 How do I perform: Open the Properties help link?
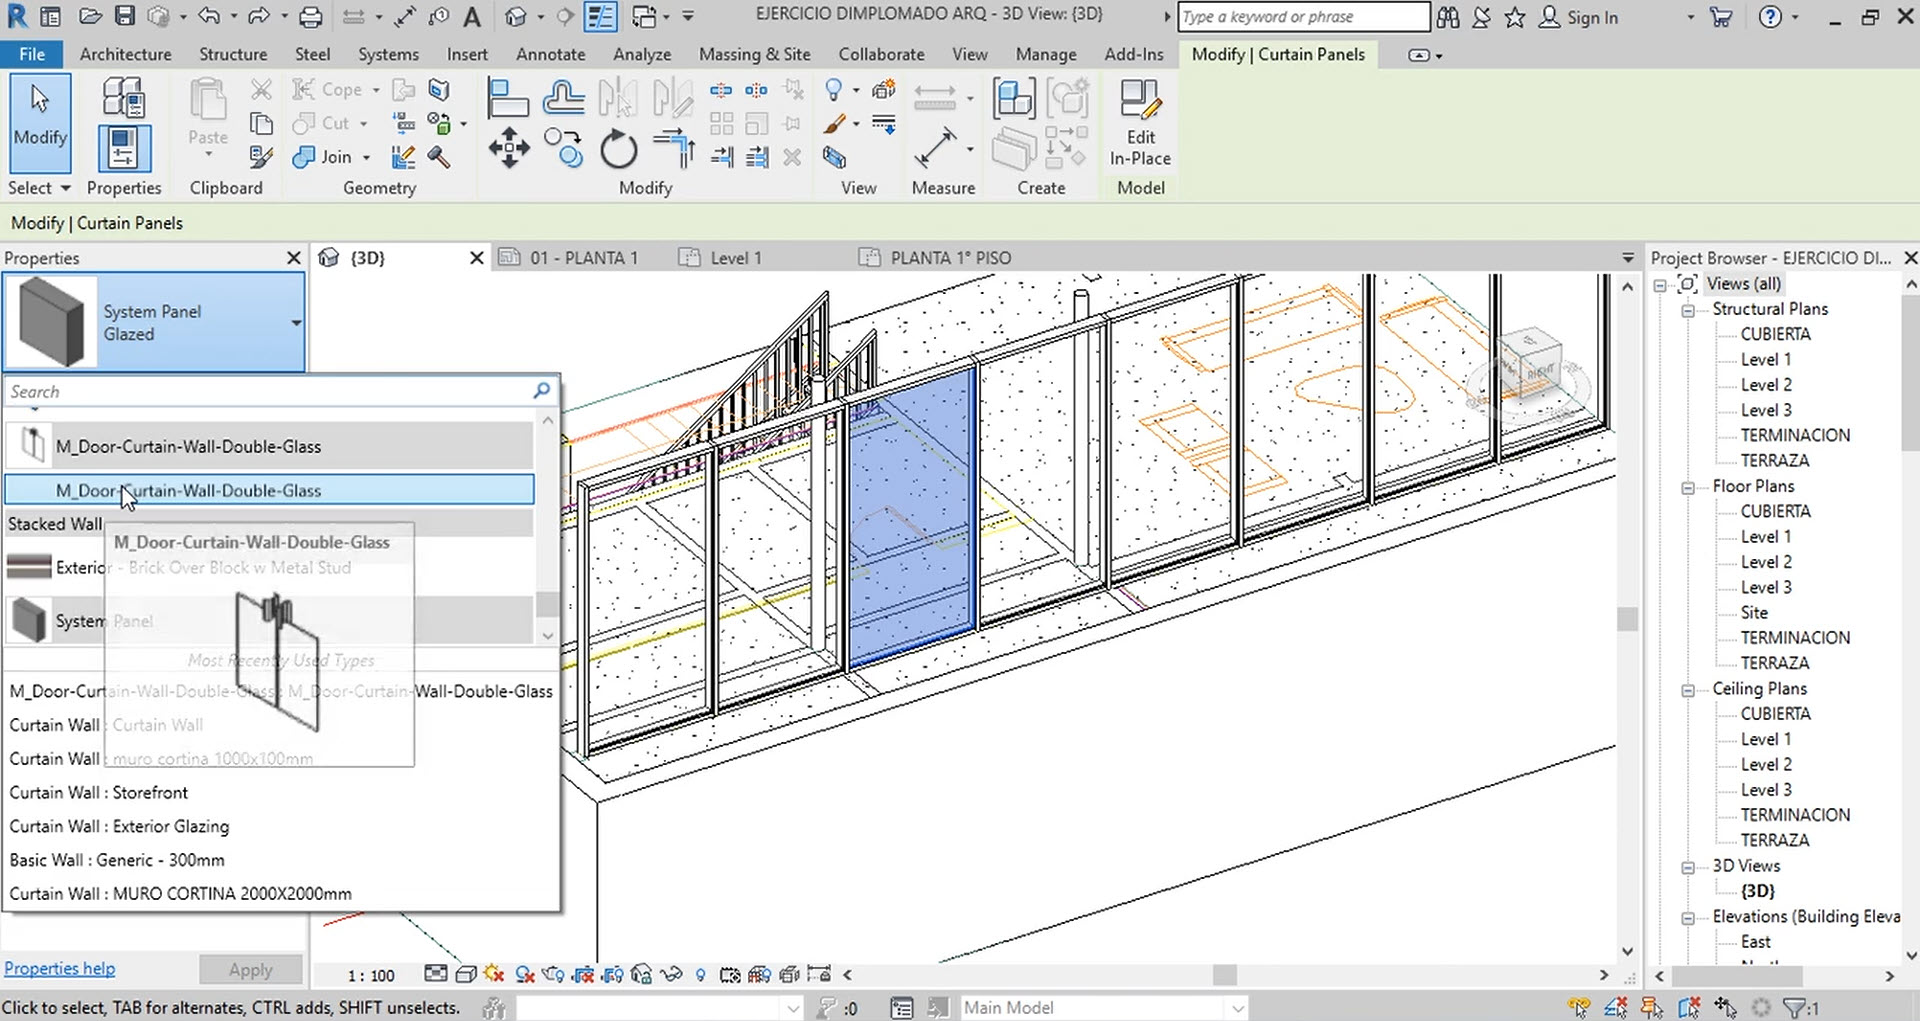pos(59,969)
